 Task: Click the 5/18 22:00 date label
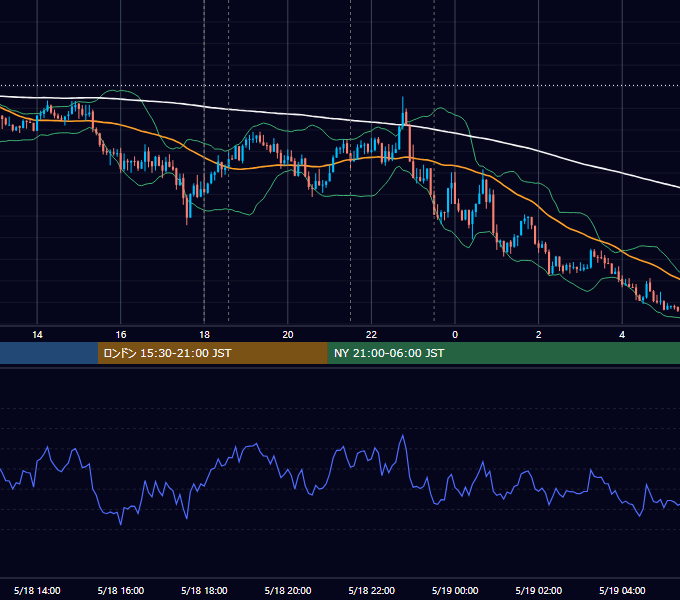click(372, 590)
